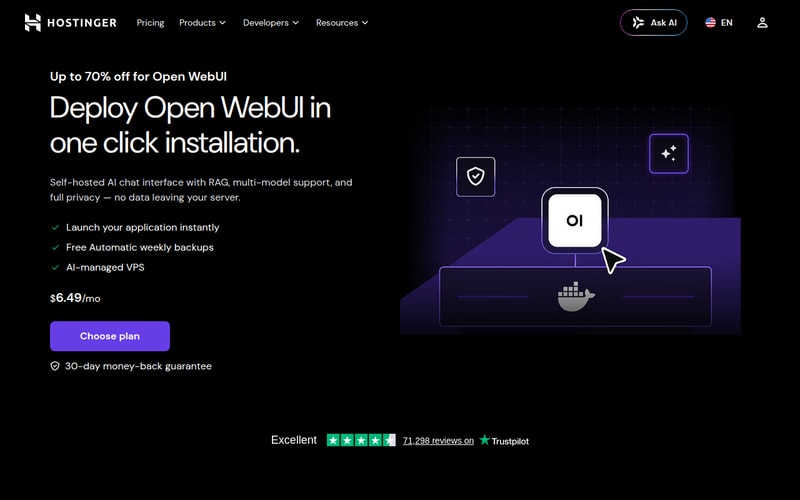The height and width of the screenshot is (500, 800).
Task: Click the $6.49/mo price text
Action: (x=75, y=298)
